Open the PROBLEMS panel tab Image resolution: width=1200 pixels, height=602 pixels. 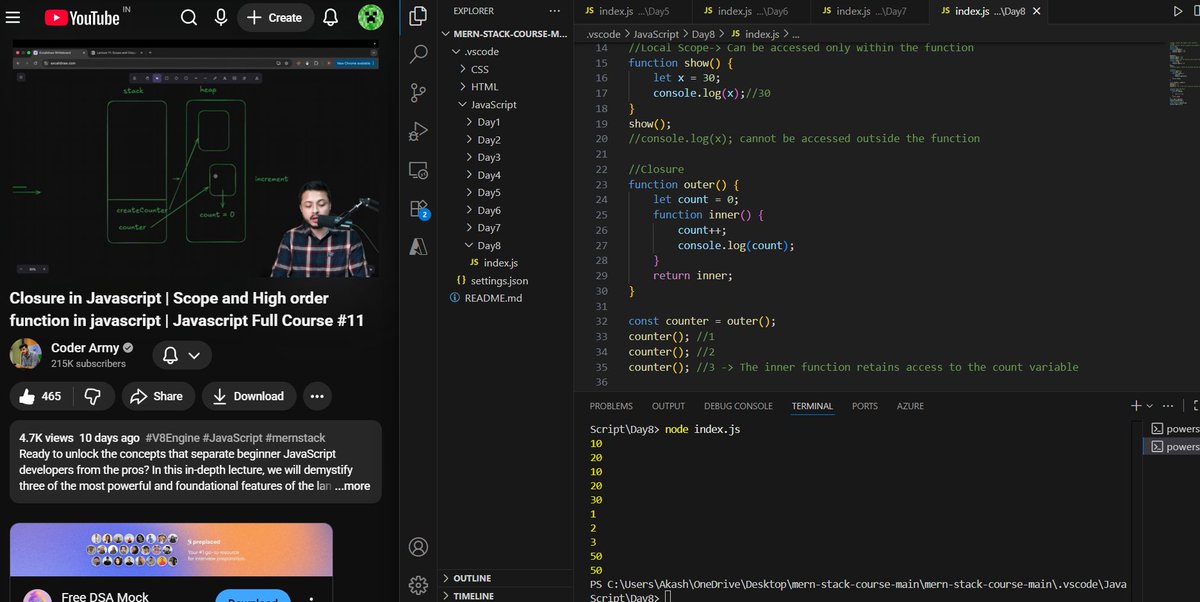(x=611, y=406)
